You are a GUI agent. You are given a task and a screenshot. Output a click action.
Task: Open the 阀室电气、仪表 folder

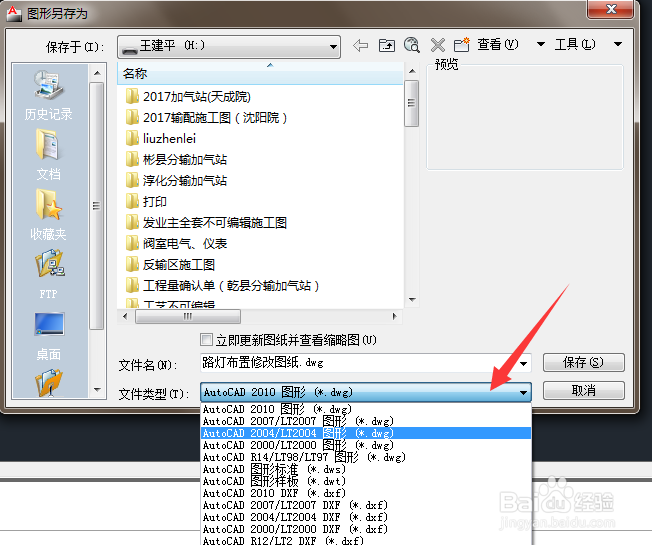tap(176, 244)
